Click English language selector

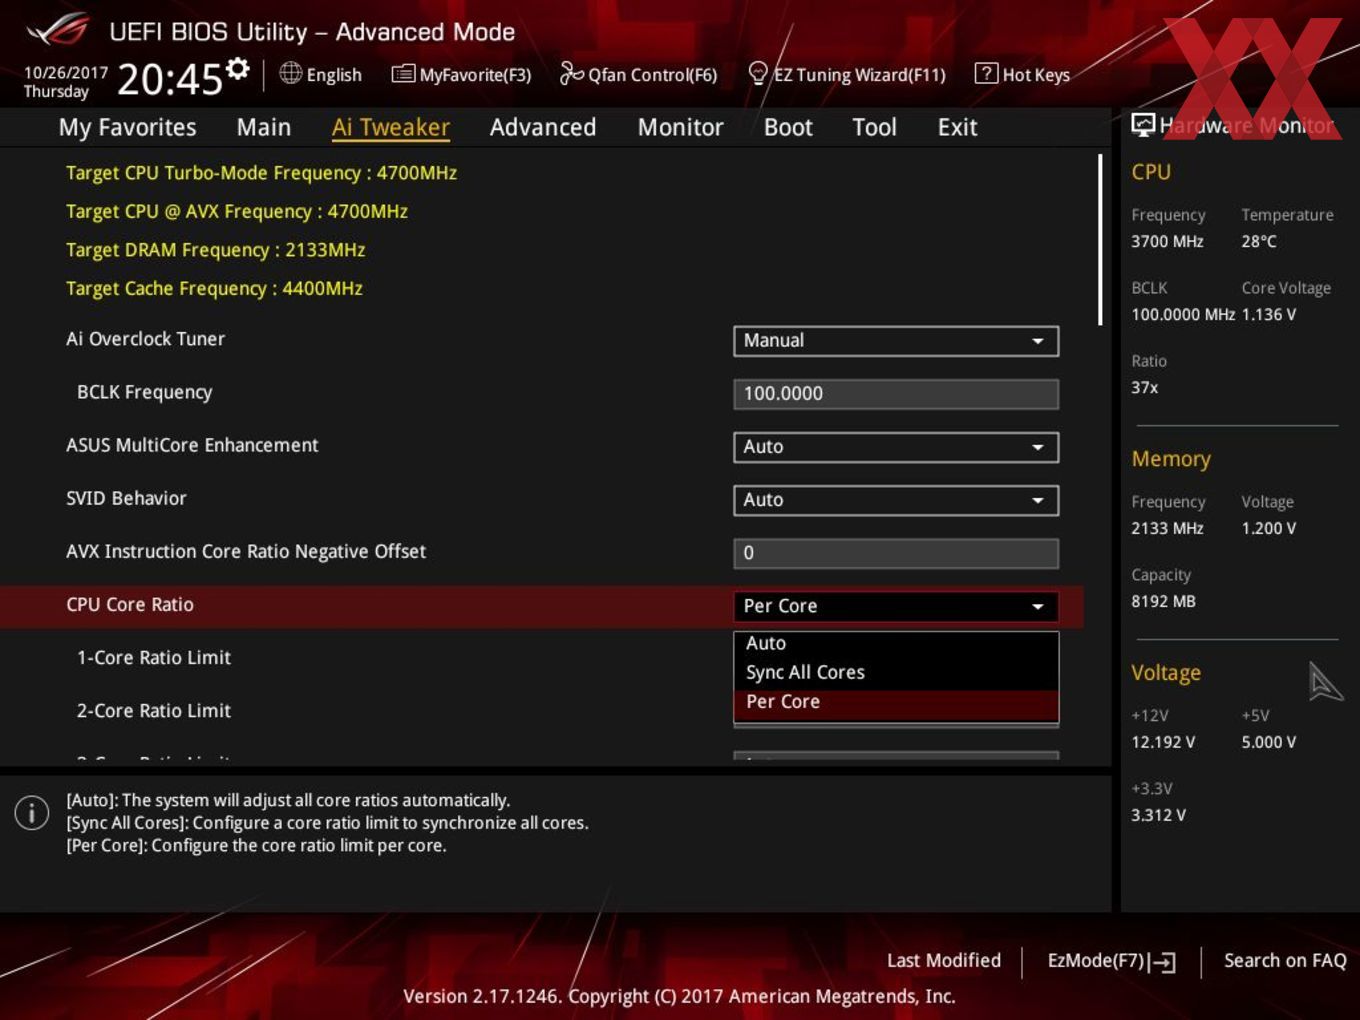coord(320,75)
